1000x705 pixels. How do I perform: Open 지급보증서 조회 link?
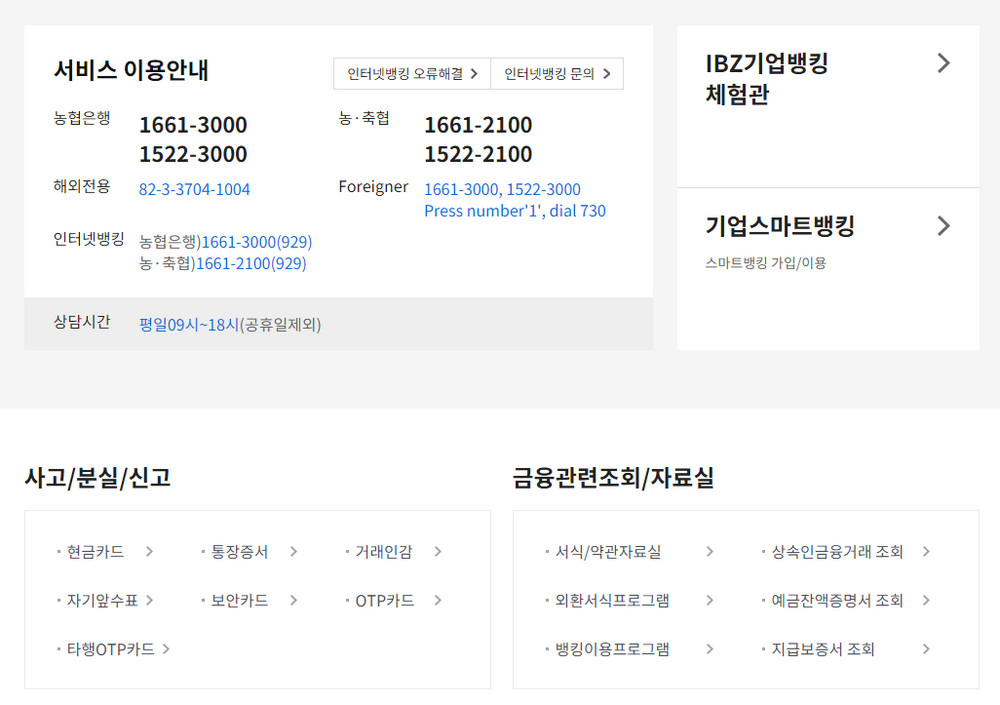823,649
